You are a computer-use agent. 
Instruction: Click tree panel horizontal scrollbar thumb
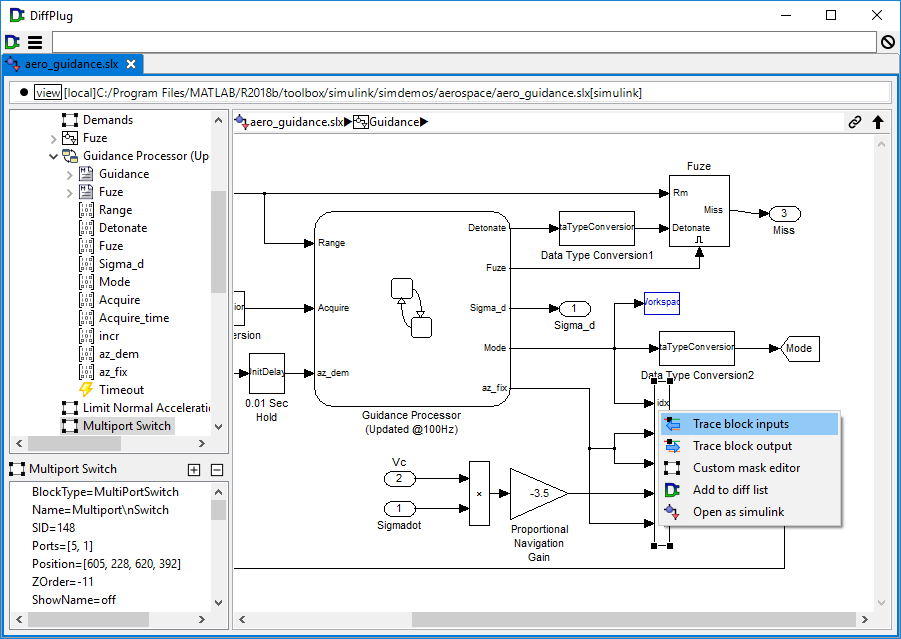(74, 444)
